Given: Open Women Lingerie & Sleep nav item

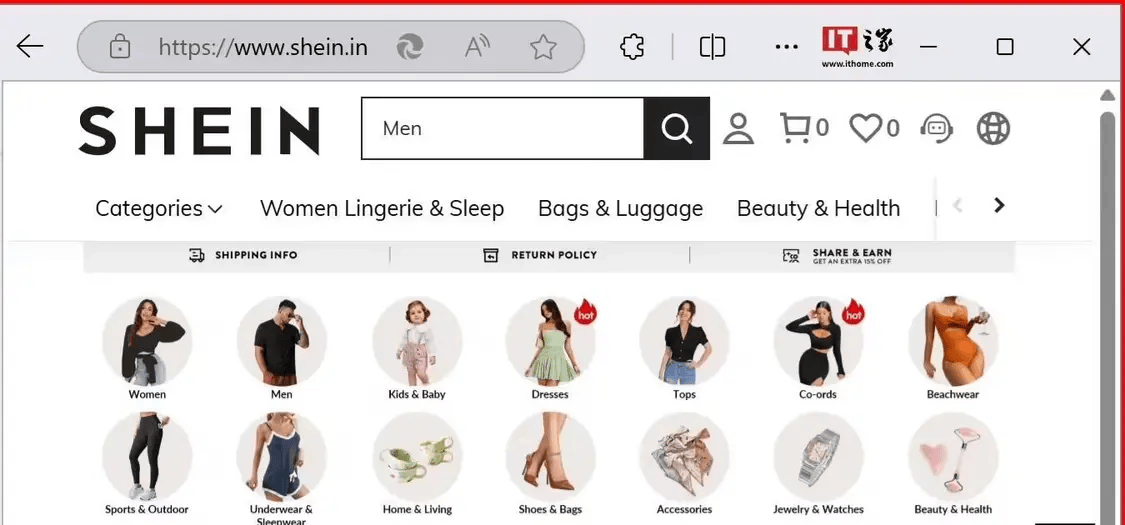Looking at the screenshot, I should tap(382, 208).
